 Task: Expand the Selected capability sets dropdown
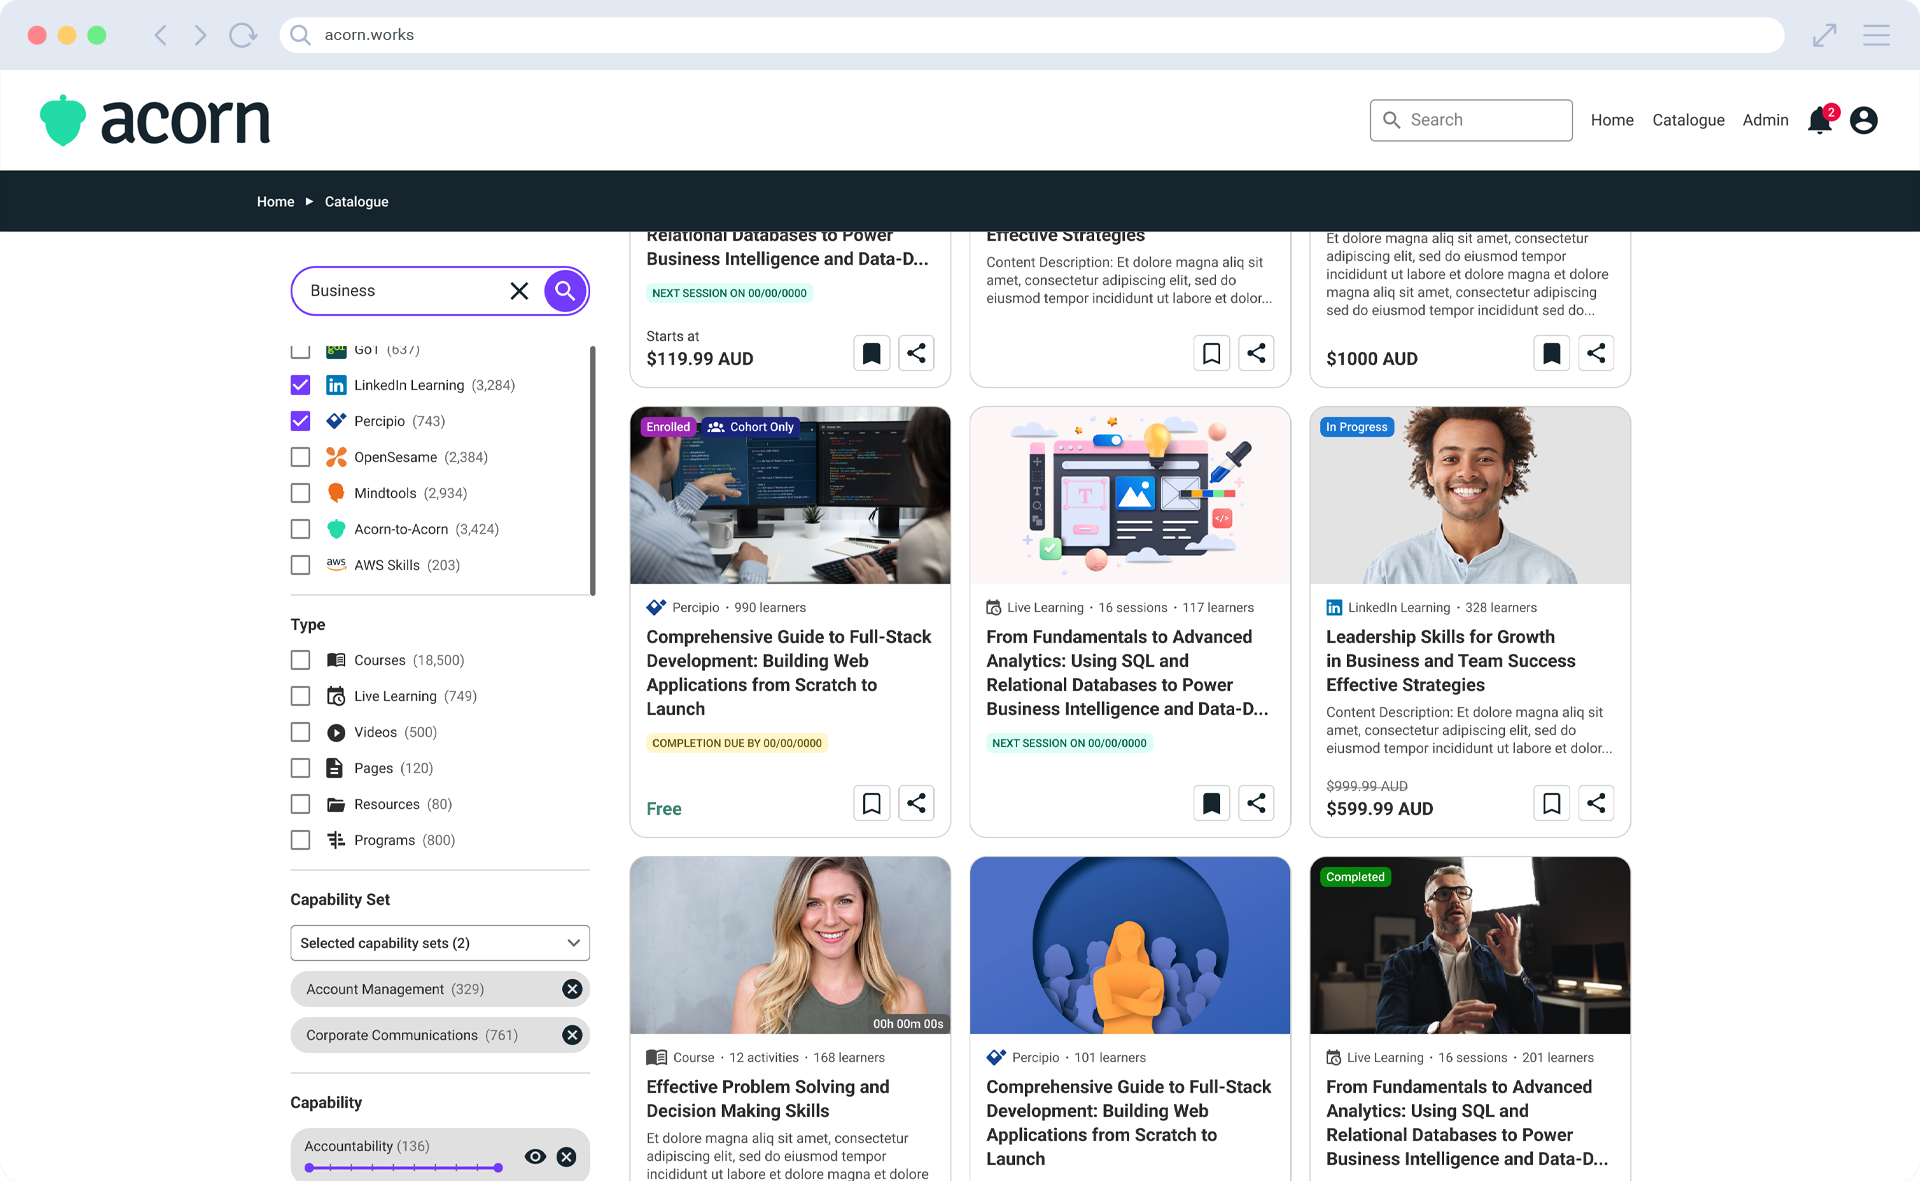pos(440,943)
